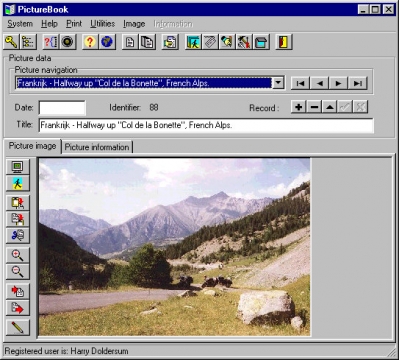This screenshot has width=400, height=360.
Task: Open the Picture navigation dropdown arrow
Action: 278,83
